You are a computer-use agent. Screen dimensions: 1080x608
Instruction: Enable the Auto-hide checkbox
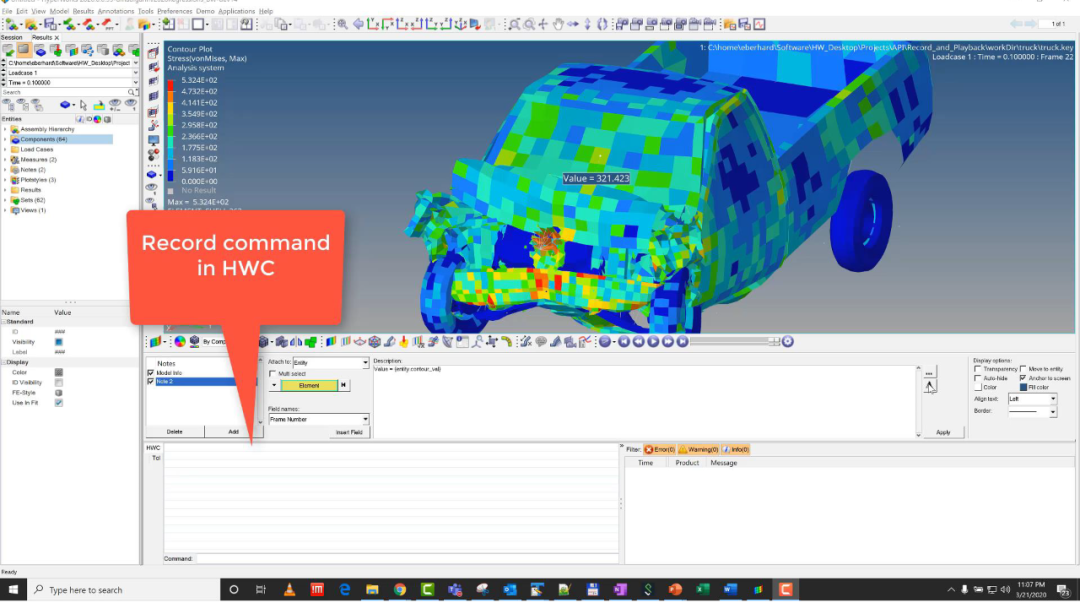[x=978, y=378]
